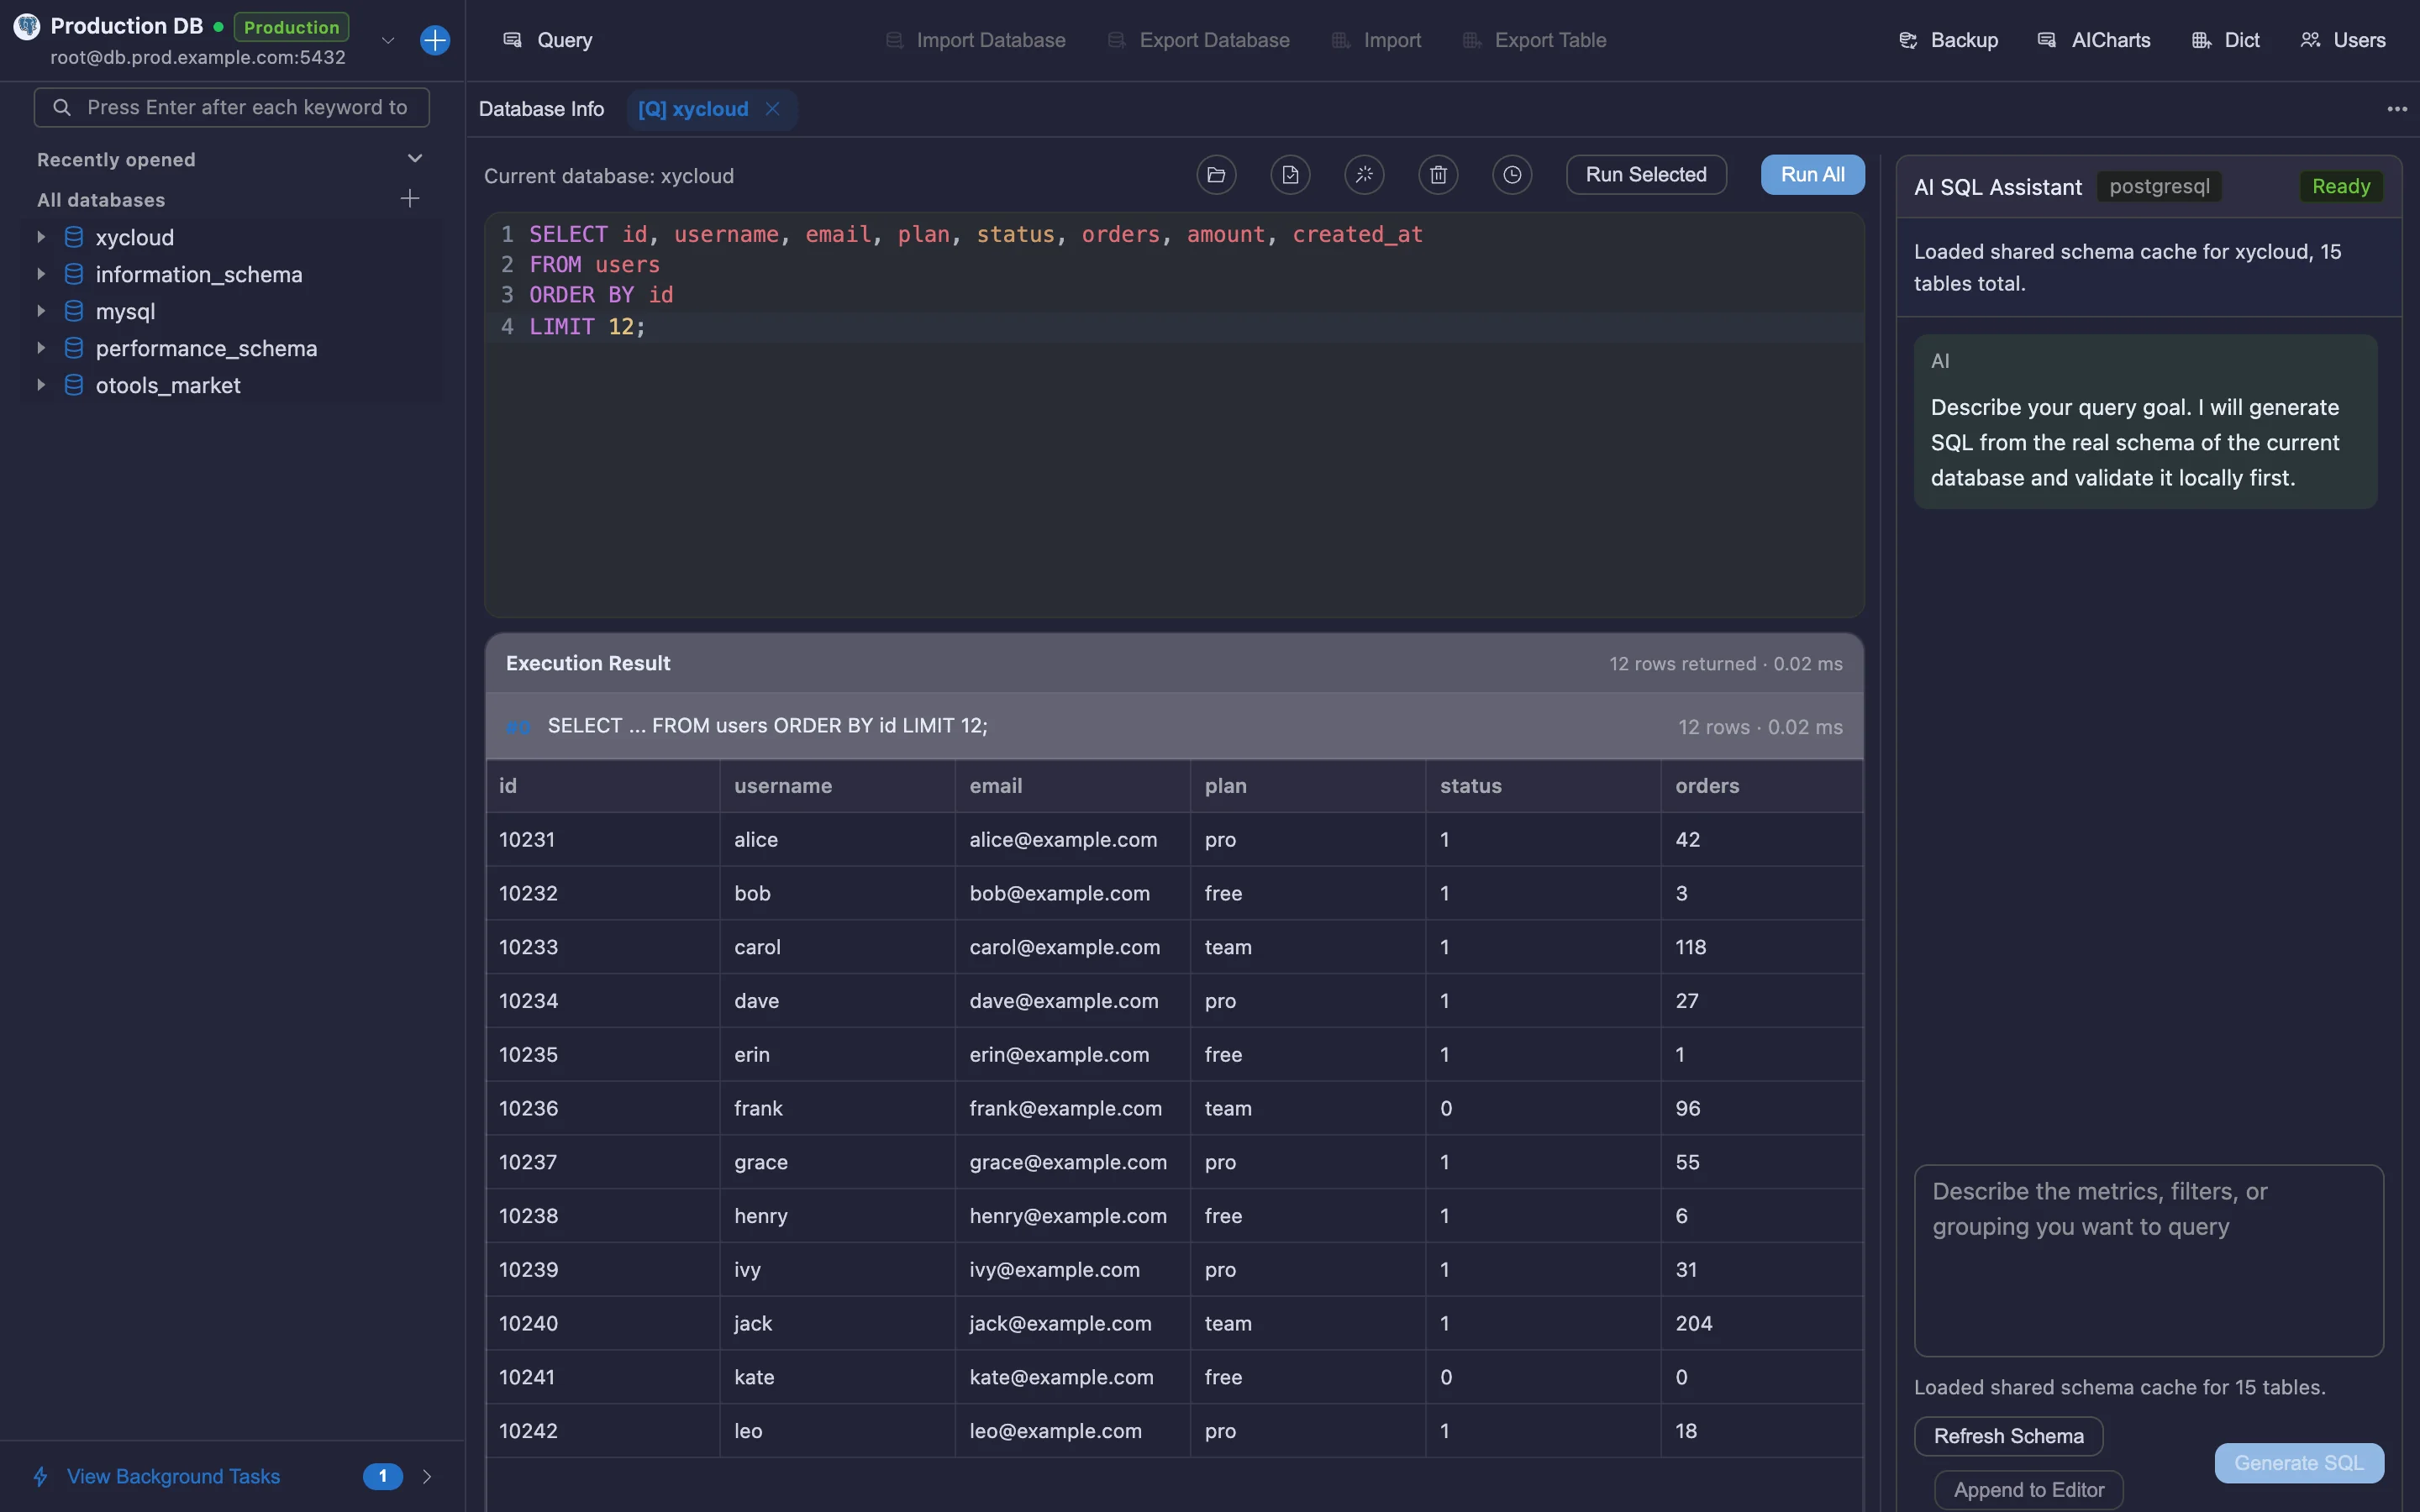This screenshot has width=2420, height=1512.
Task: Click Export Table in the toolbar
Action: [x=1535, y=40]
